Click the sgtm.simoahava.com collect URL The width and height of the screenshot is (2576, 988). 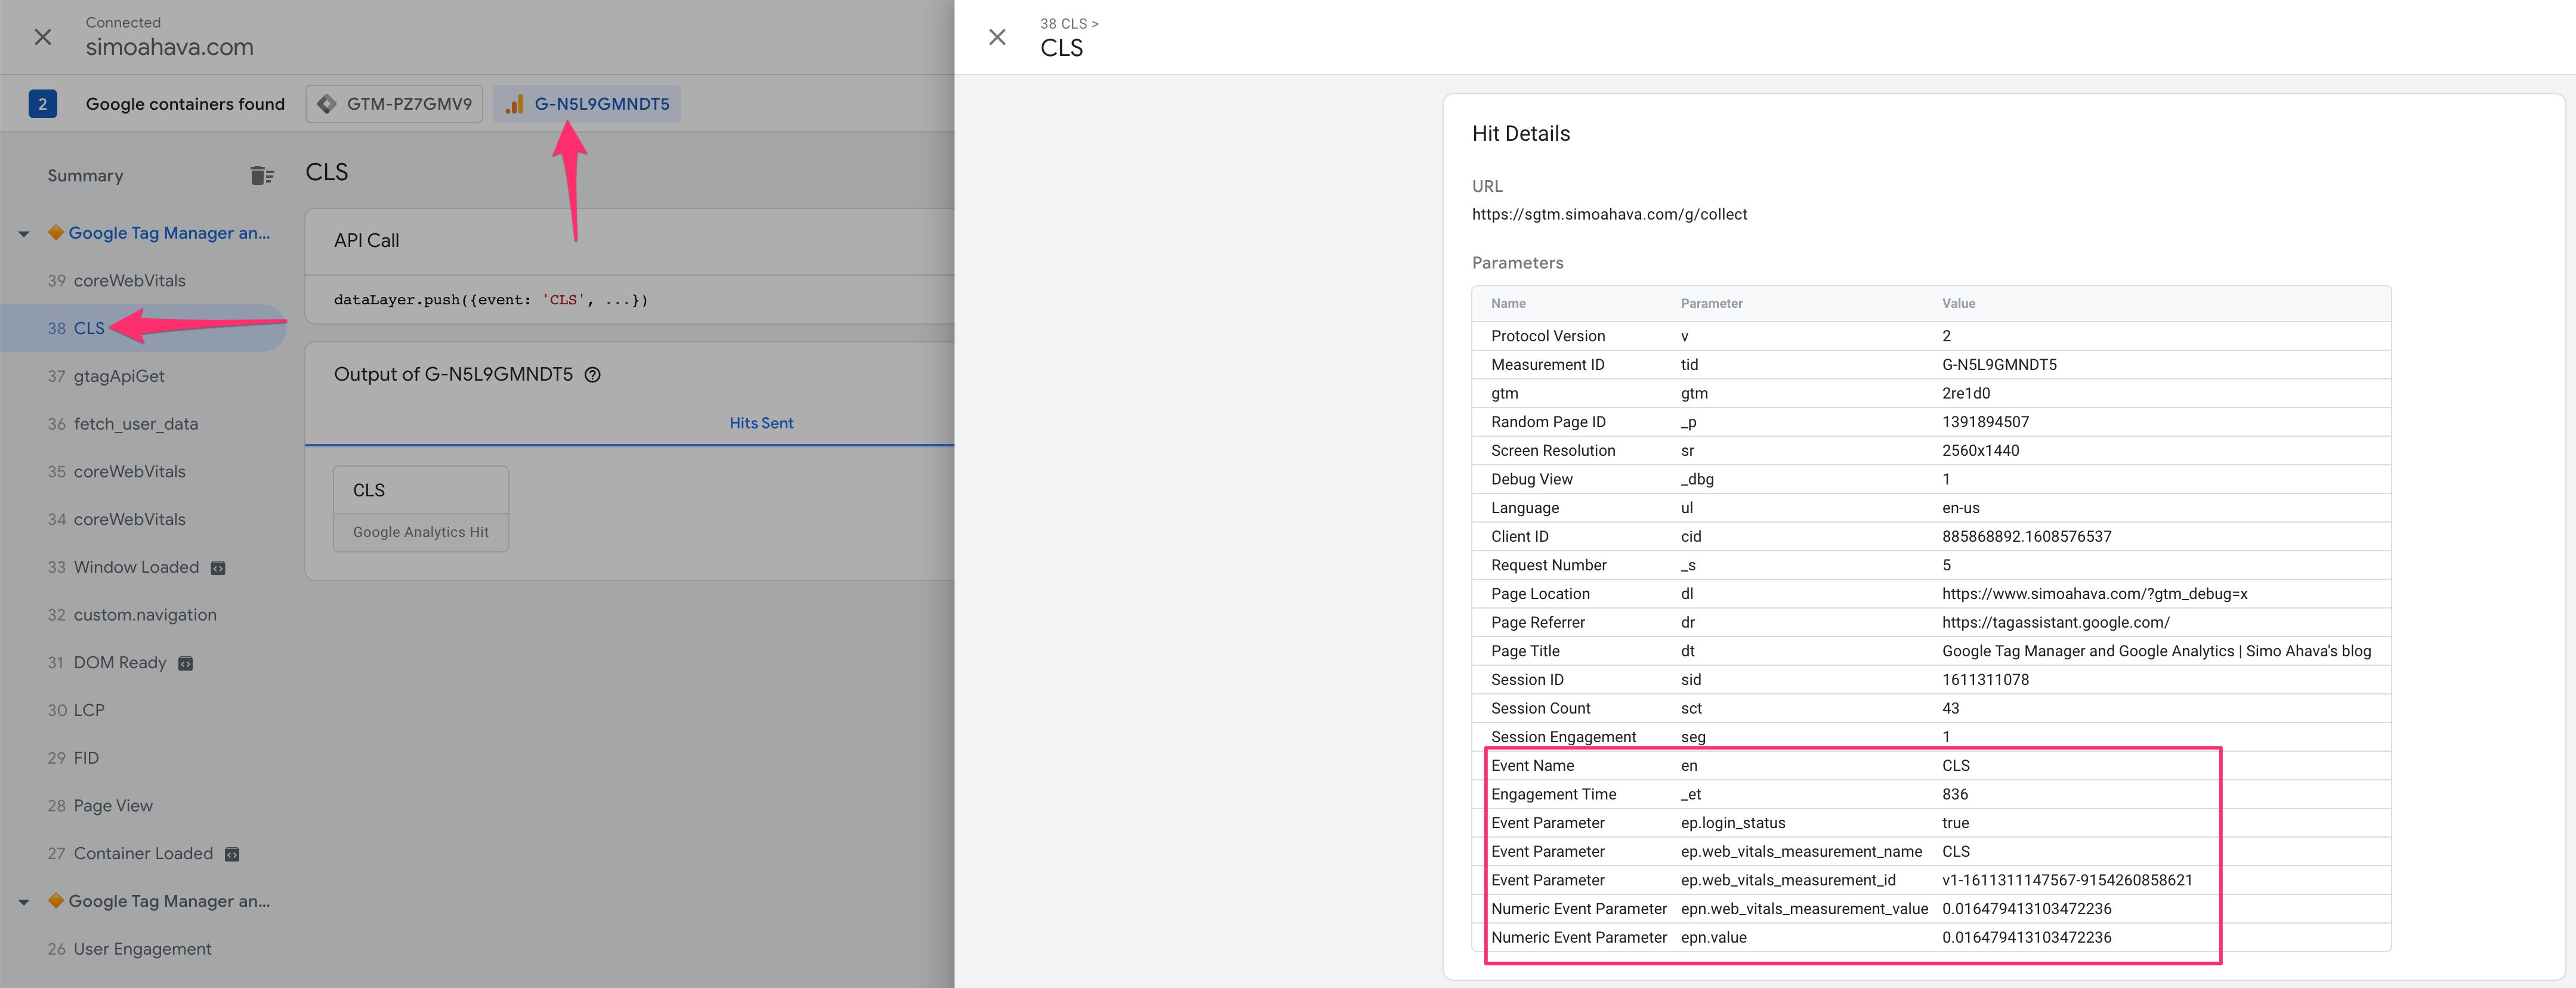(1609, 214)
